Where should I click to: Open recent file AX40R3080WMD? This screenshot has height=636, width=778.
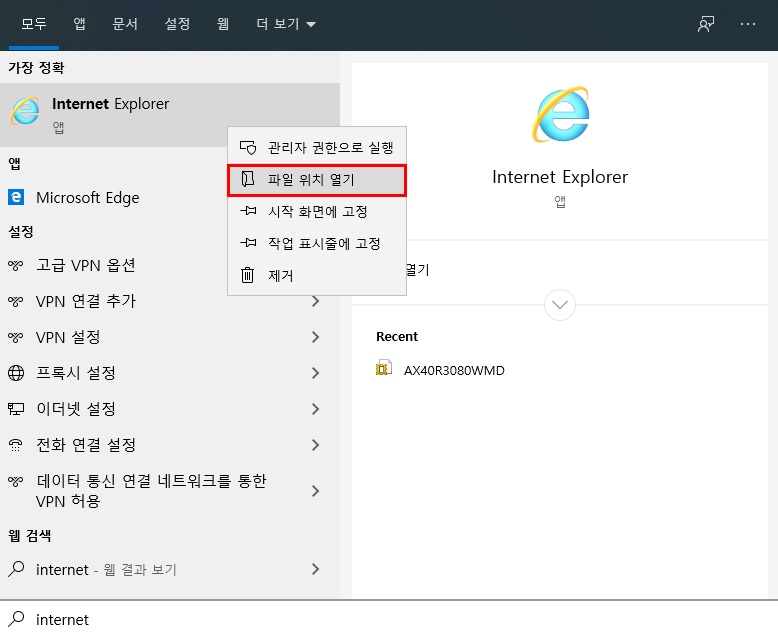[440, 370]
